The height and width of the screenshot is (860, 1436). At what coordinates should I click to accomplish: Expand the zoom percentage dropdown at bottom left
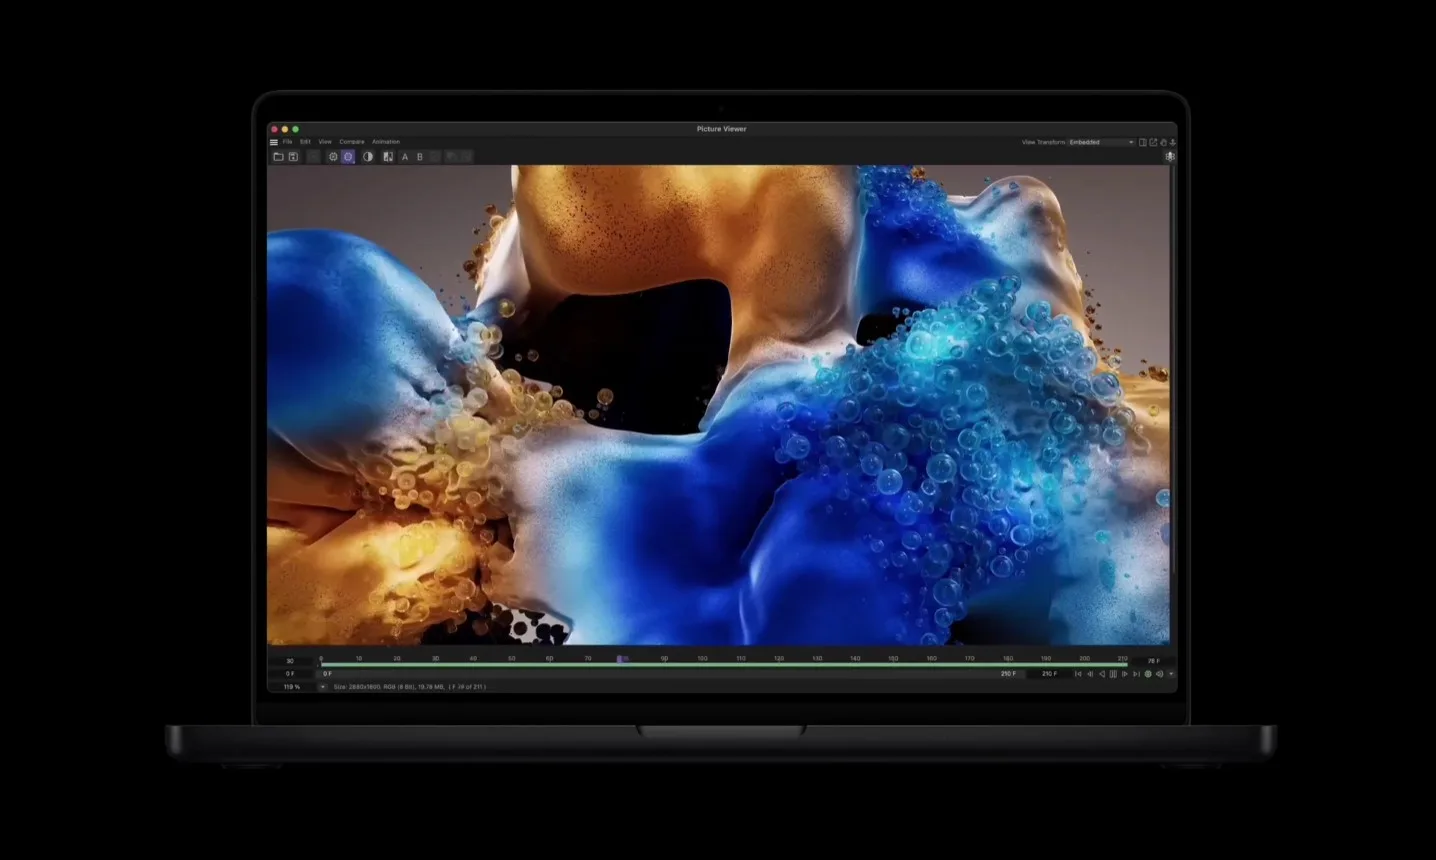point(323,686)
